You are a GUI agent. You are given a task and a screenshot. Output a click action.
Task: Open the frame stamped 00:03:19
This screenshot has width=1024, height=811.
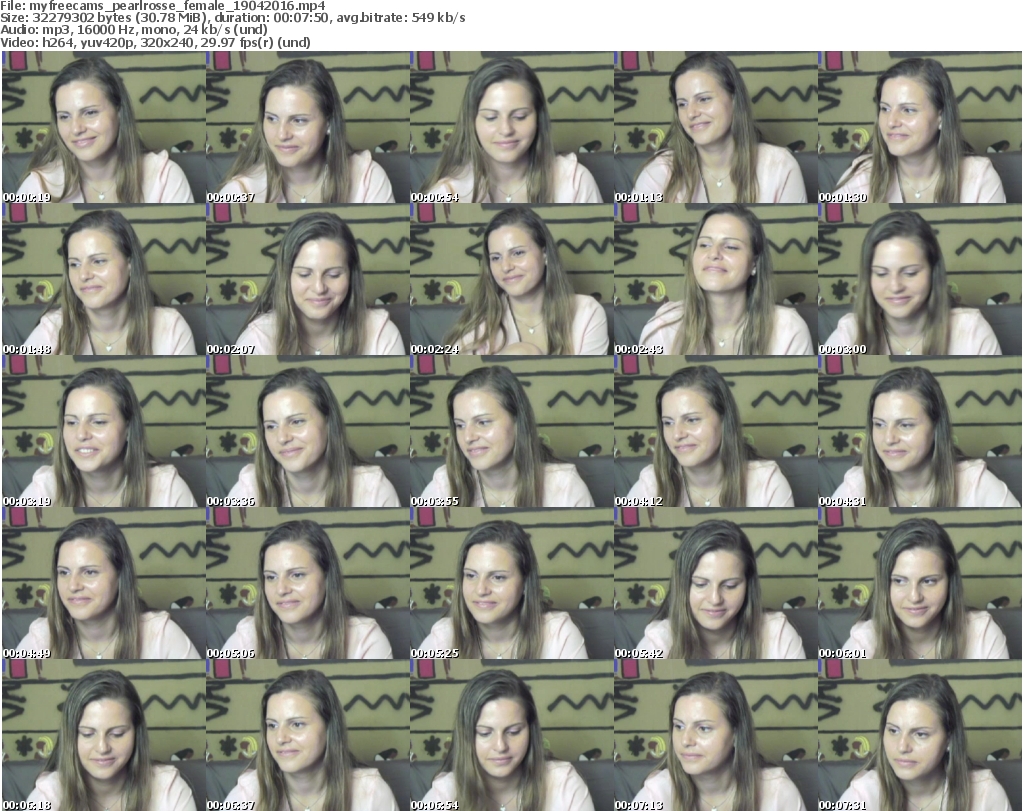(x=104, y=432)
